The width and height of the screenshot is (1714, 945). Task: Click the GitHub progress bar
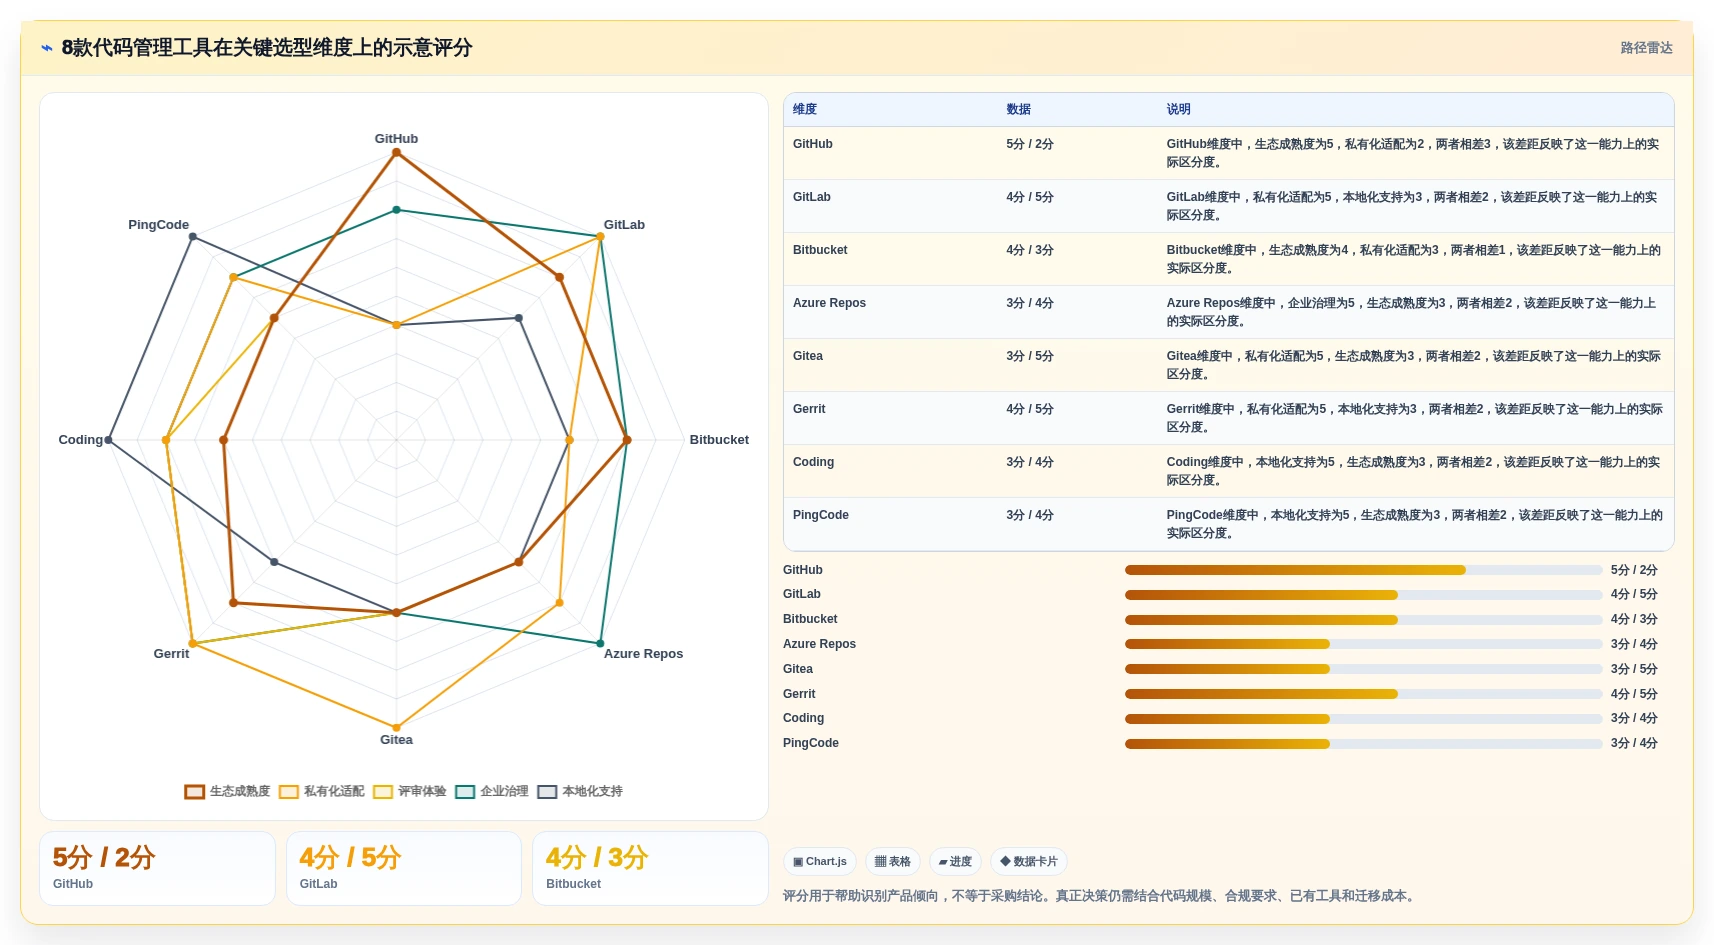(x=1363, y=570)
